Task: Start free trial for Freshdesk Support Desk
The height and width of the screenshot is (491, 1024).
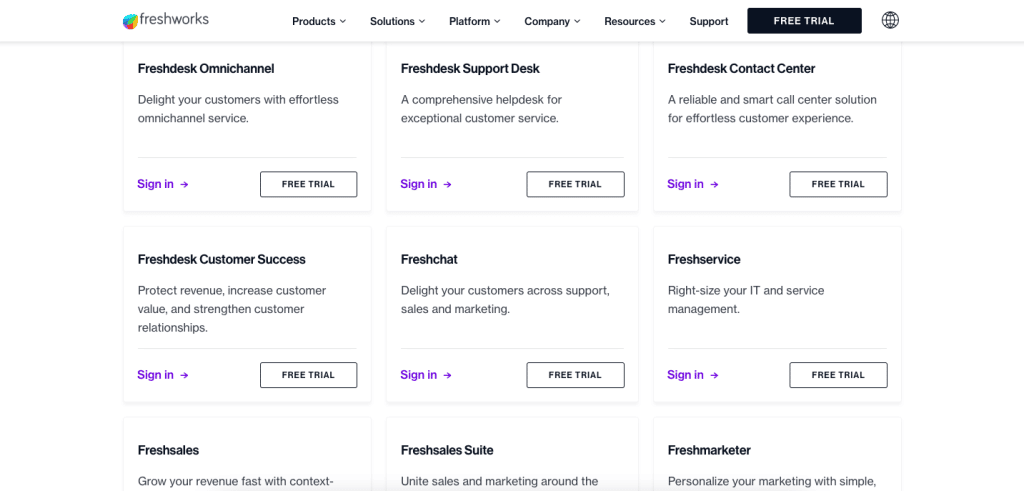Action: [575, 184]
